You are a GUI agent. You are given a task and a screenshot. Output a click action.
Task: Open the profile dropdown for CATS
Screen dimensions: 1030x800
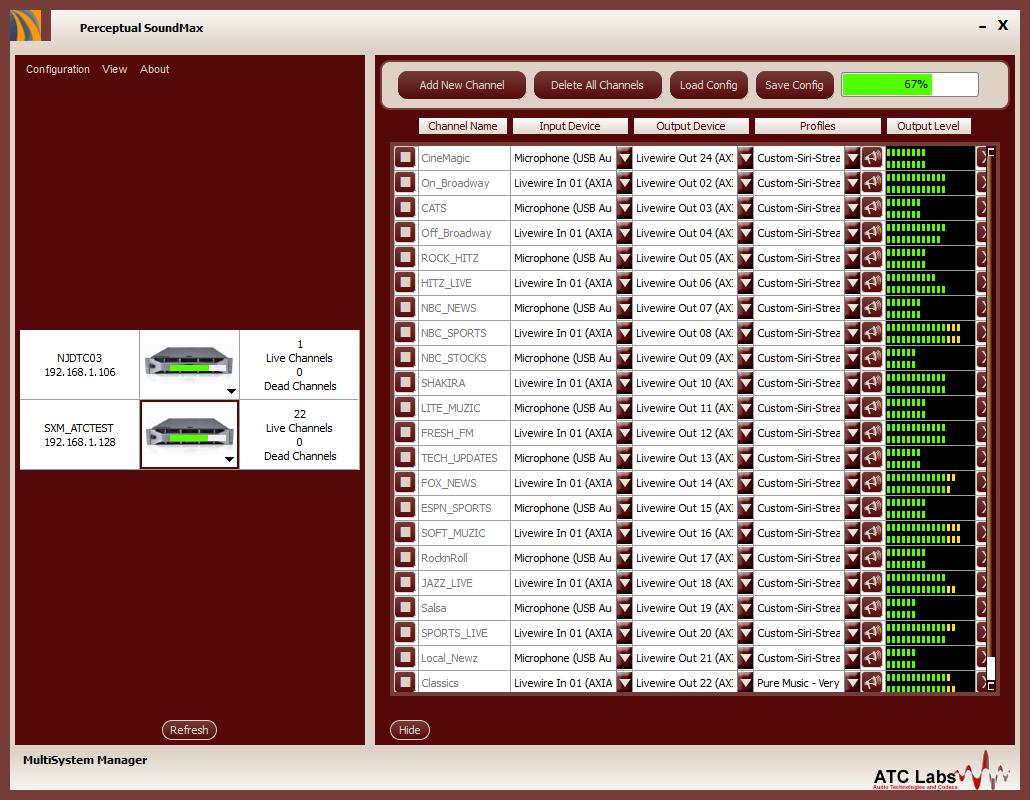point(852,208)
